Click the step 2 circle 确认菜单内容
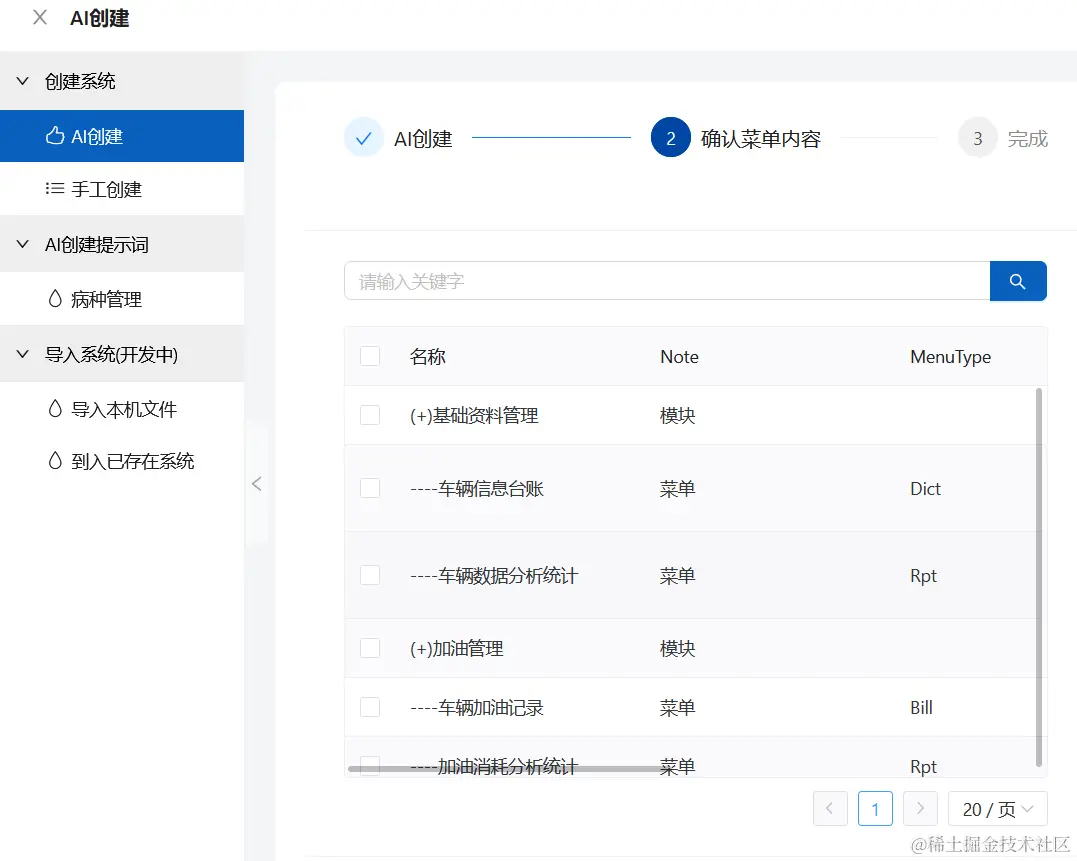The image size is (1077, 861). [x=670, y=138]
